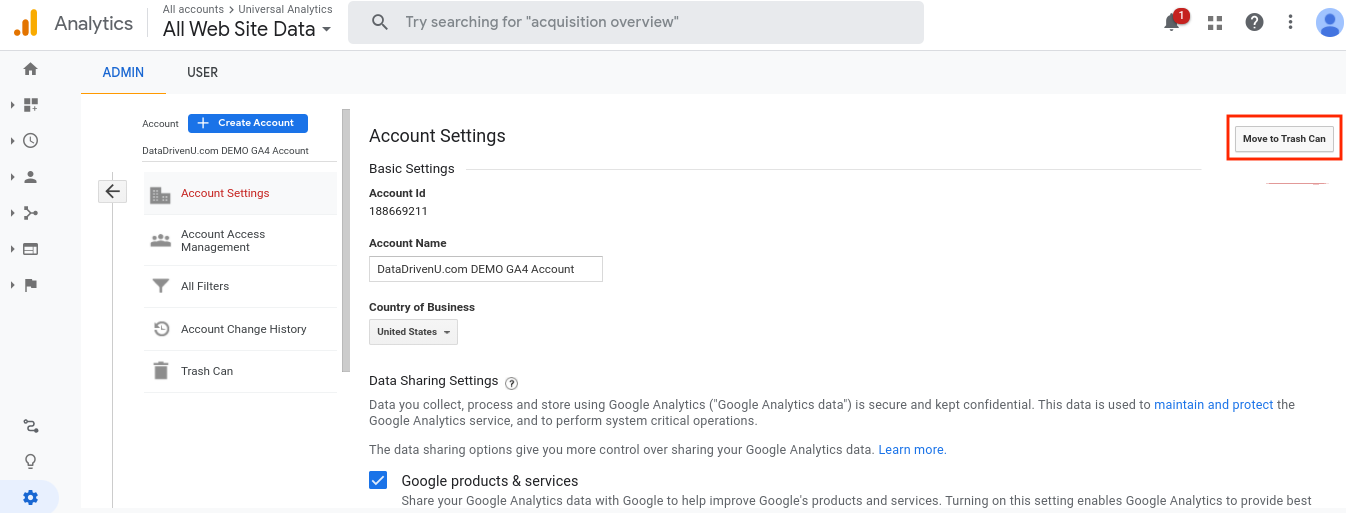The image size is (1346, 513).
Task: Open All Filters menu item
Action: tap(240, 286)
